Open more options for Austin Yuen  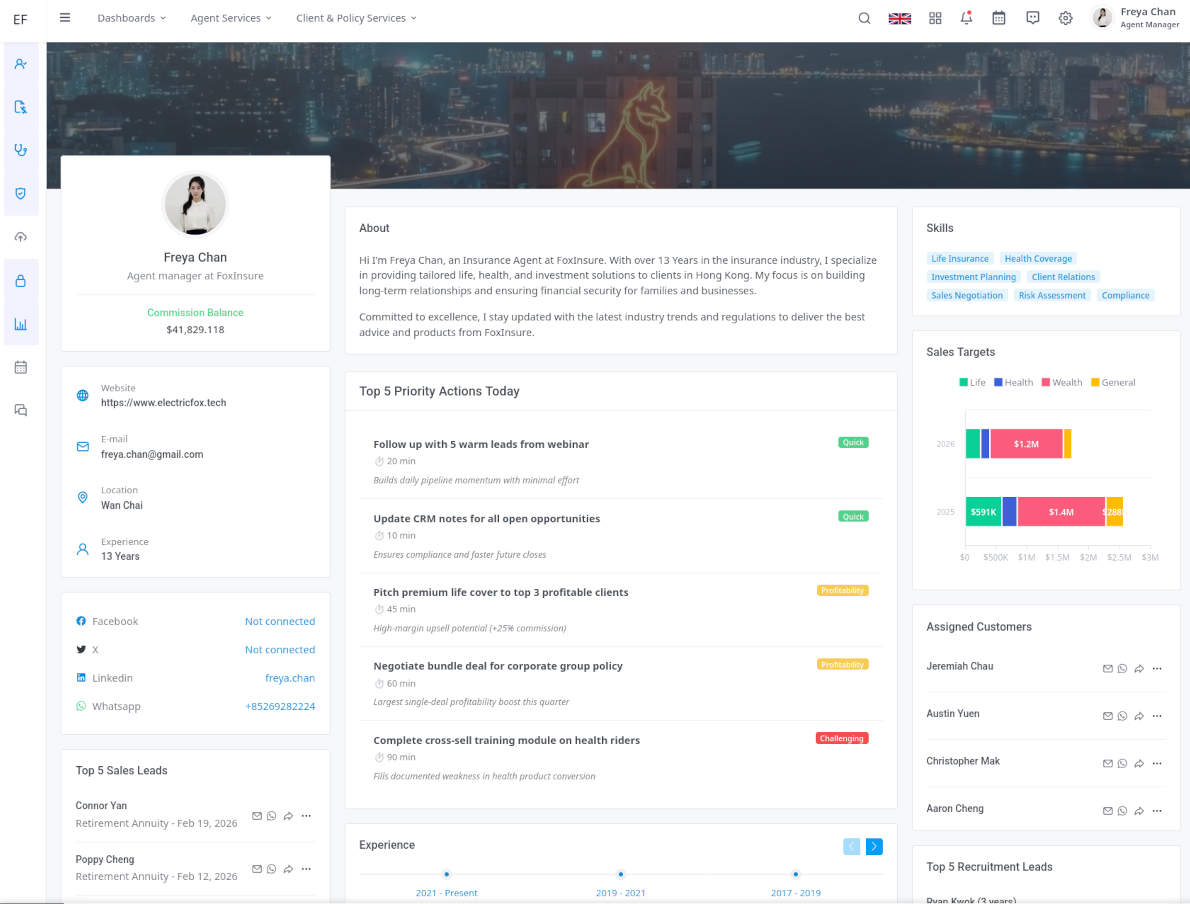(1157, 716)
